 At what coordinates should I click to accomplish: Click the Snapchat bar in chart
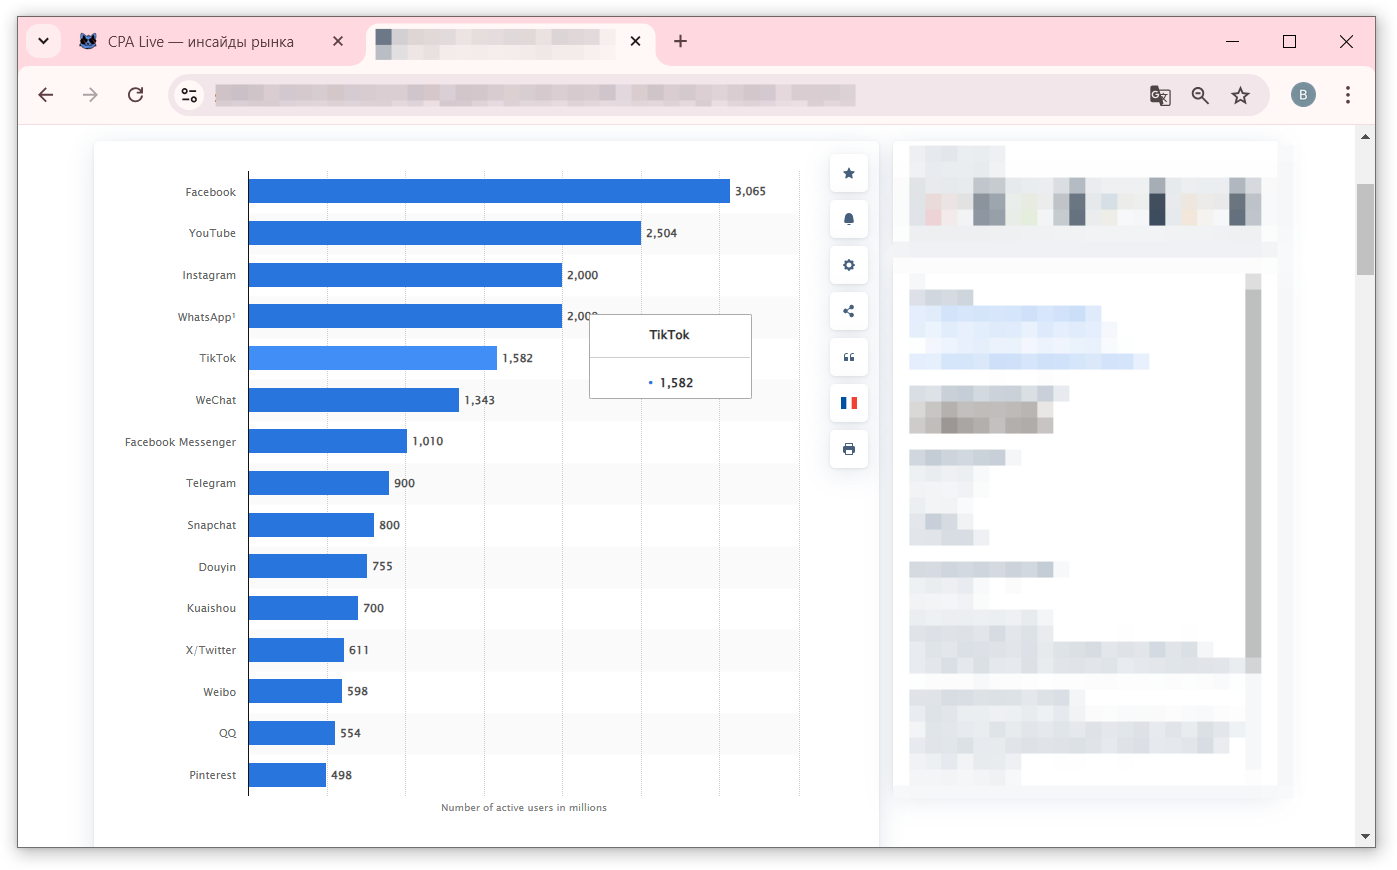tap(311, 525)
